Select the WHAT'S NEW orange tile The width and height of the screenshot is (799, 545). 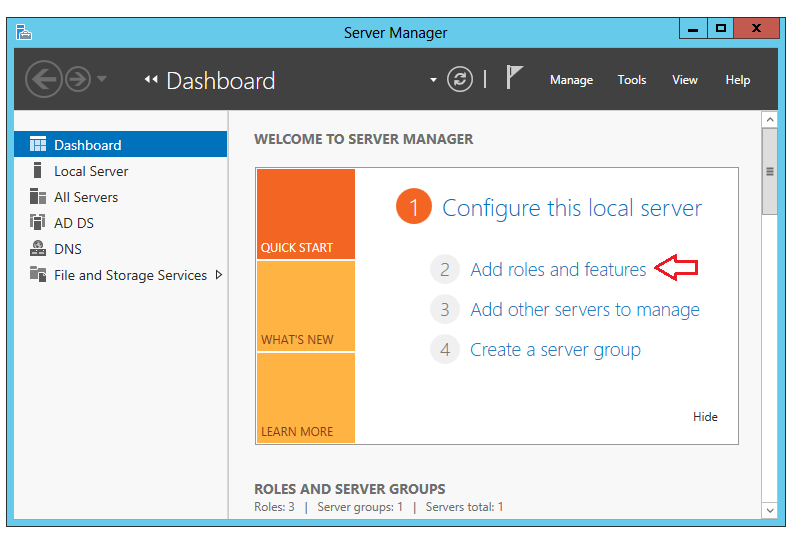[x=306, y=306]
